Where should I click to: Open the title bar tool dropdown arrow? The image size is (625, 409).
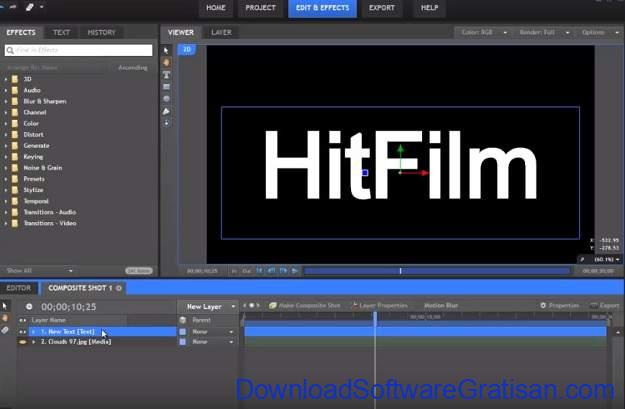pyautogui.click(x=41, y=7)
